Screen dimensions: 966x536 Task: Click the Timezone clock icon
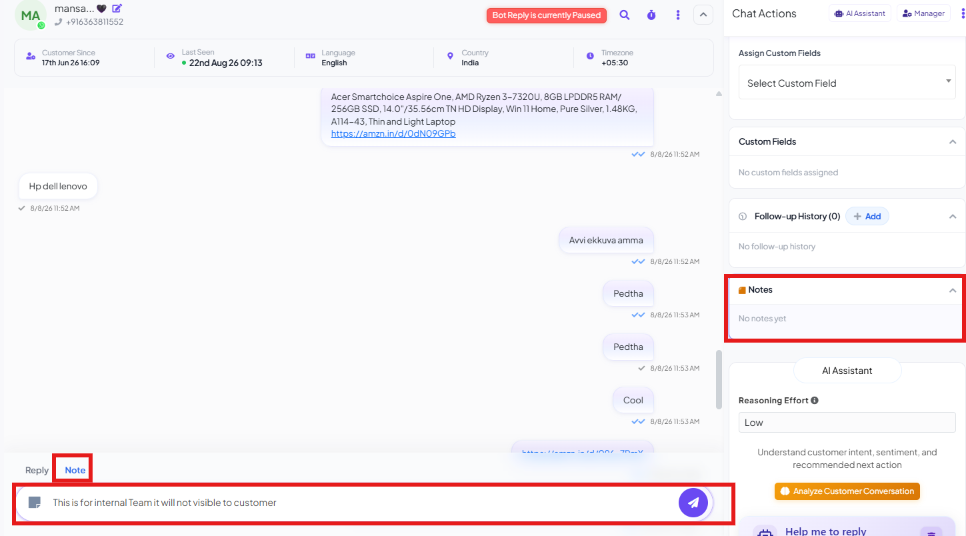pos(590,56)
